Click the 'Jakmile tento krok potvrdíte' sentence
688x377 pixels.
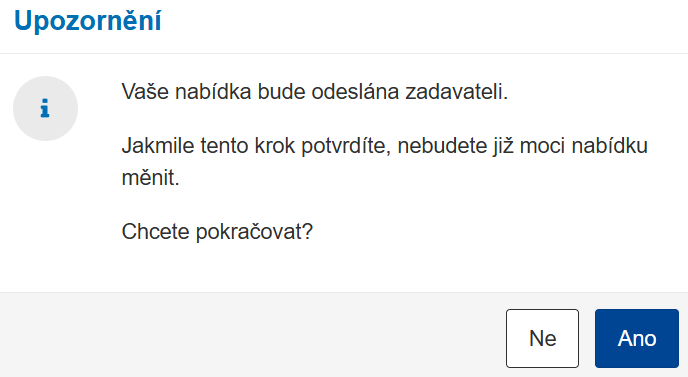click(x=384, y=162)
